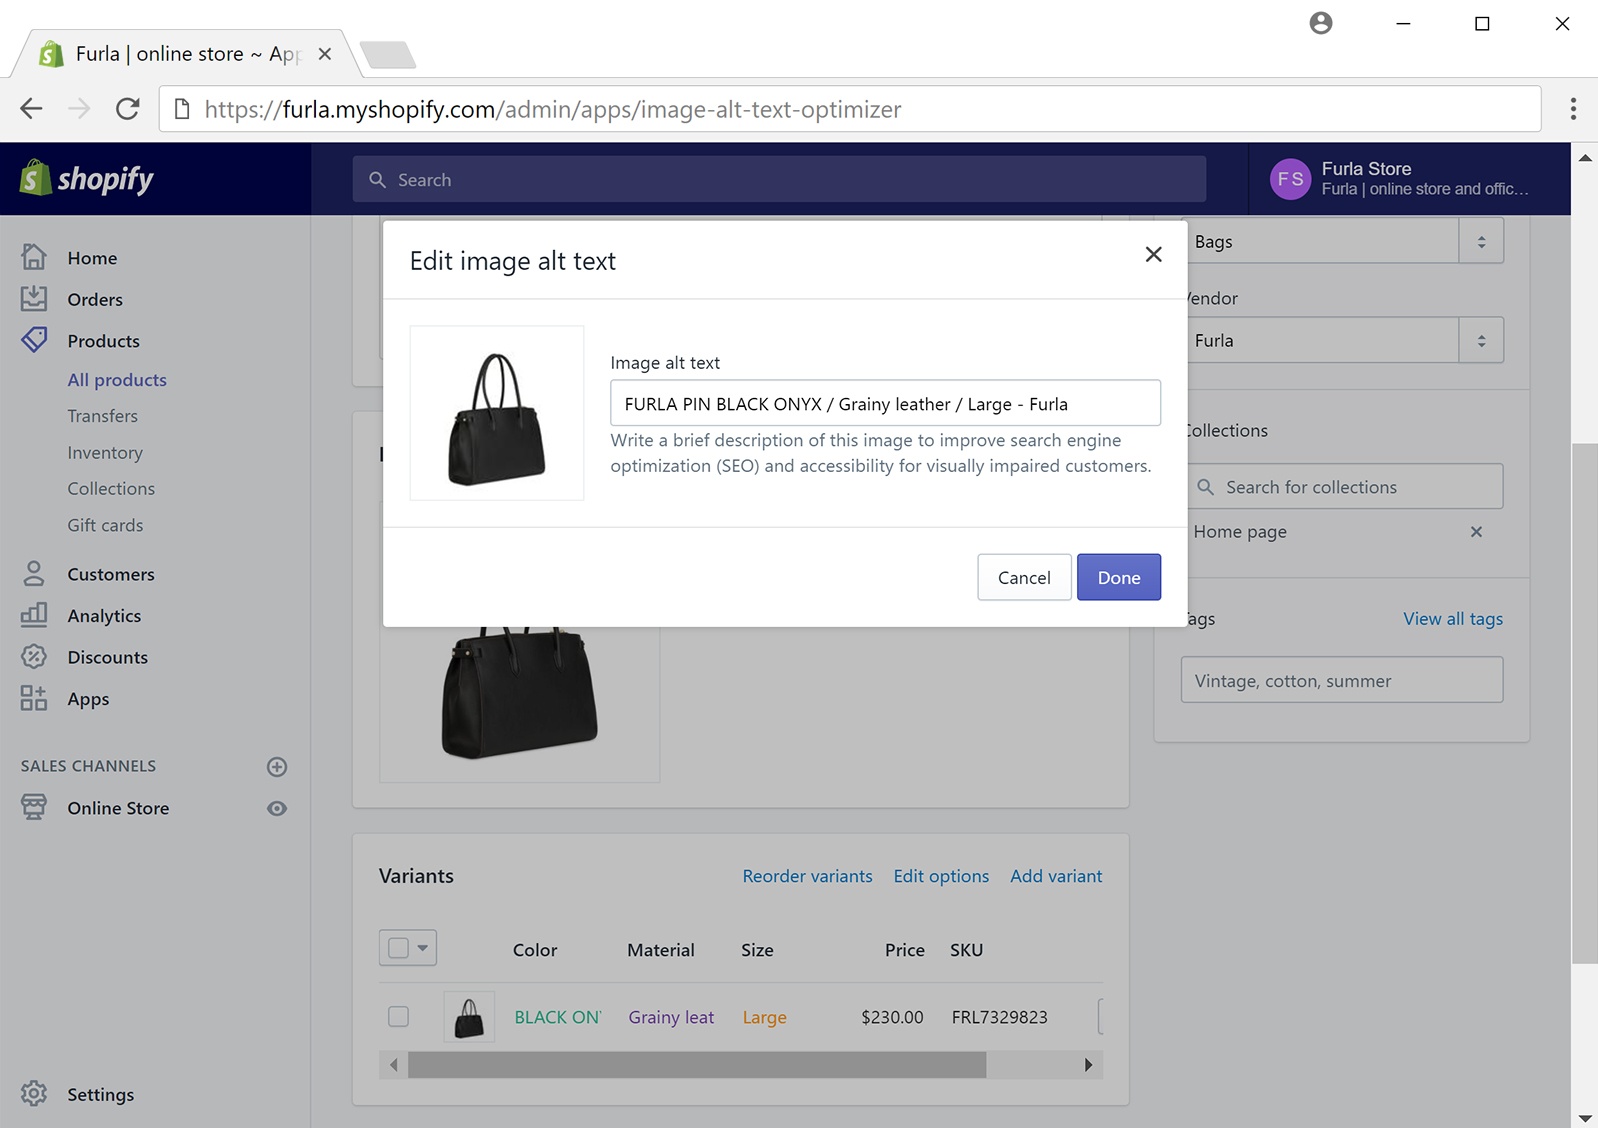Click Done to save alt text
1598x1128 pixels.
click(1119, 577)
